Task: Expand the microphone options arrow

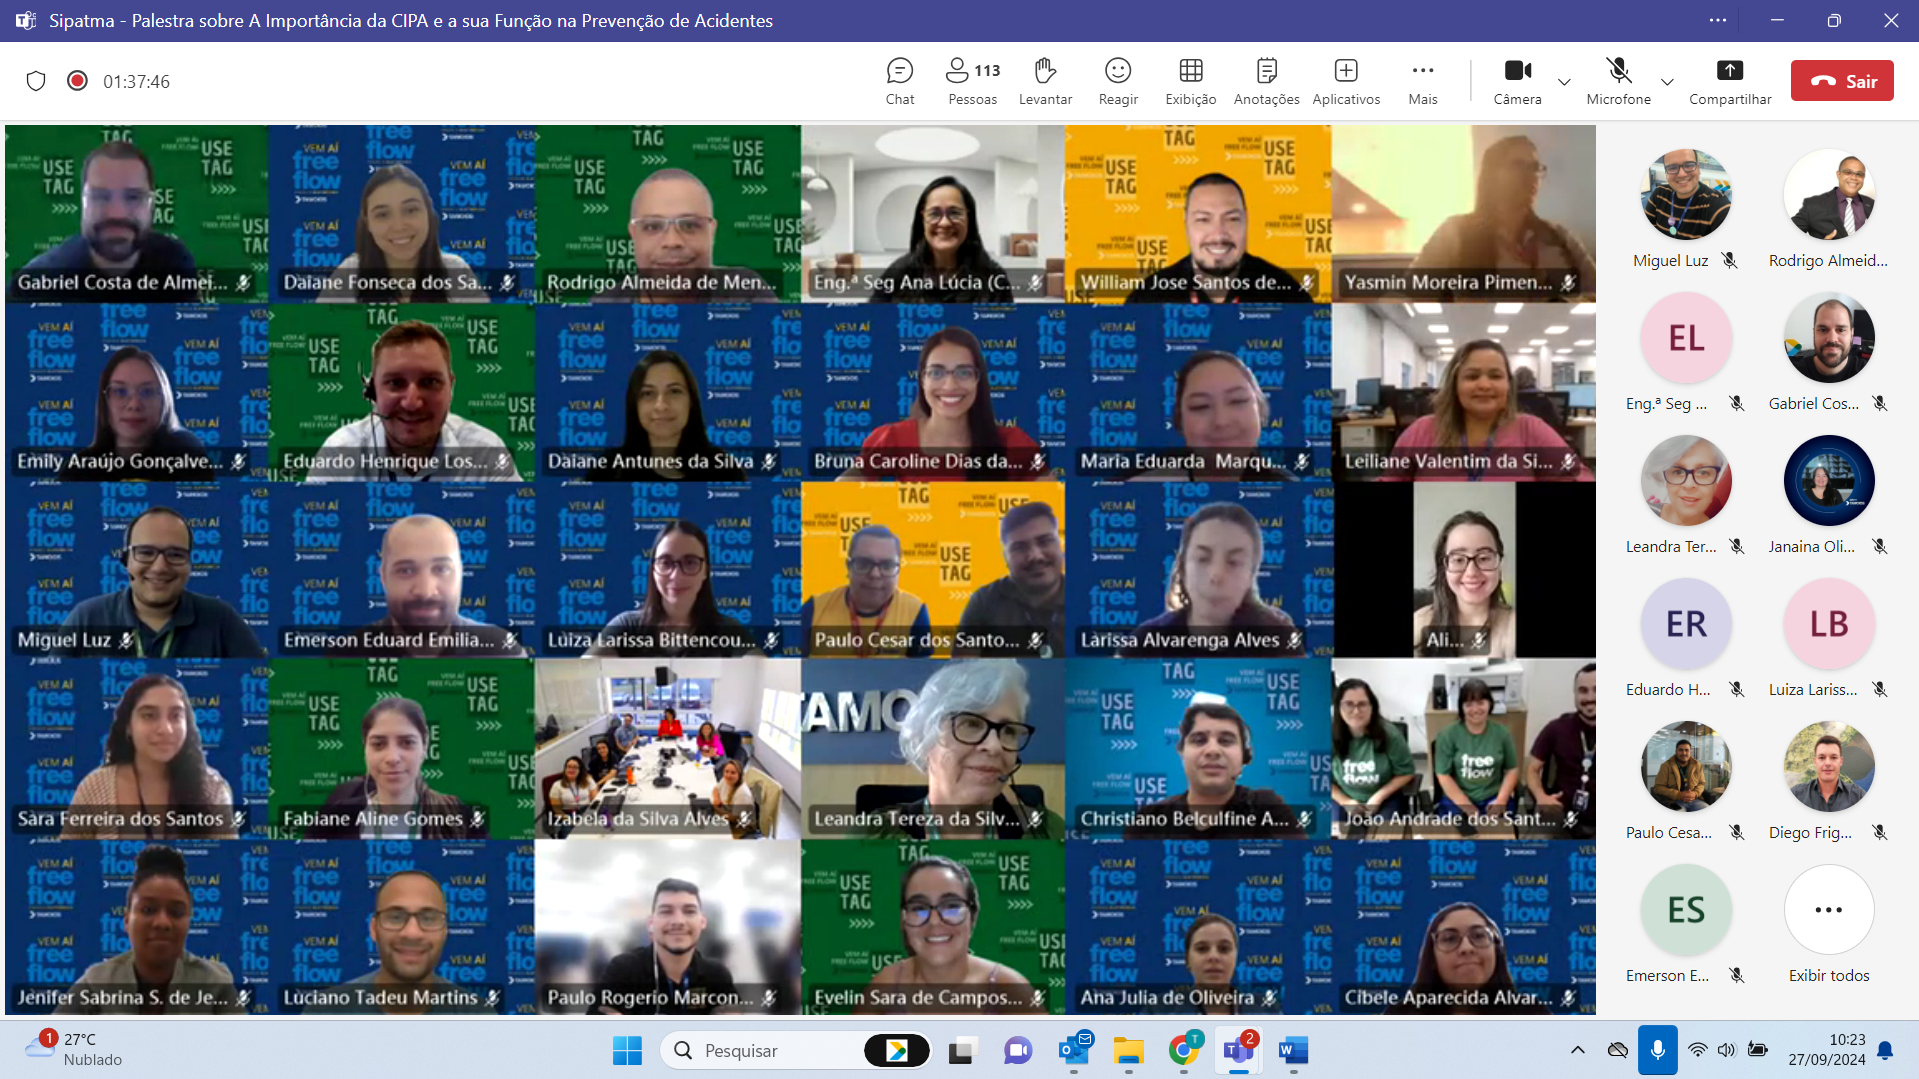Action: [x=1667, y=82]
